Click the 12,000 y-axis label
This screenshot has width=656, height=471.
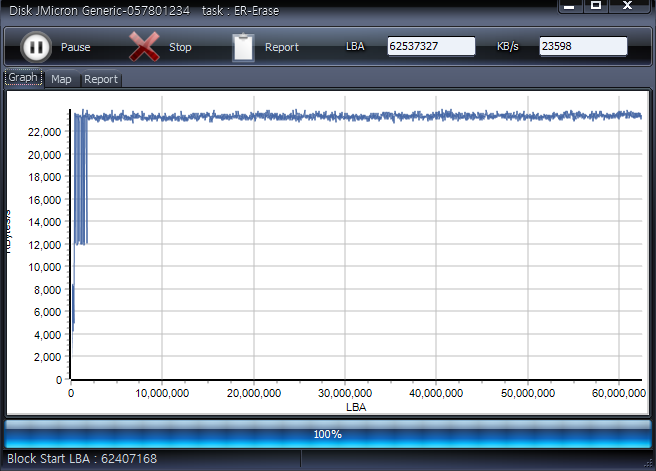(x=44, y=245)
